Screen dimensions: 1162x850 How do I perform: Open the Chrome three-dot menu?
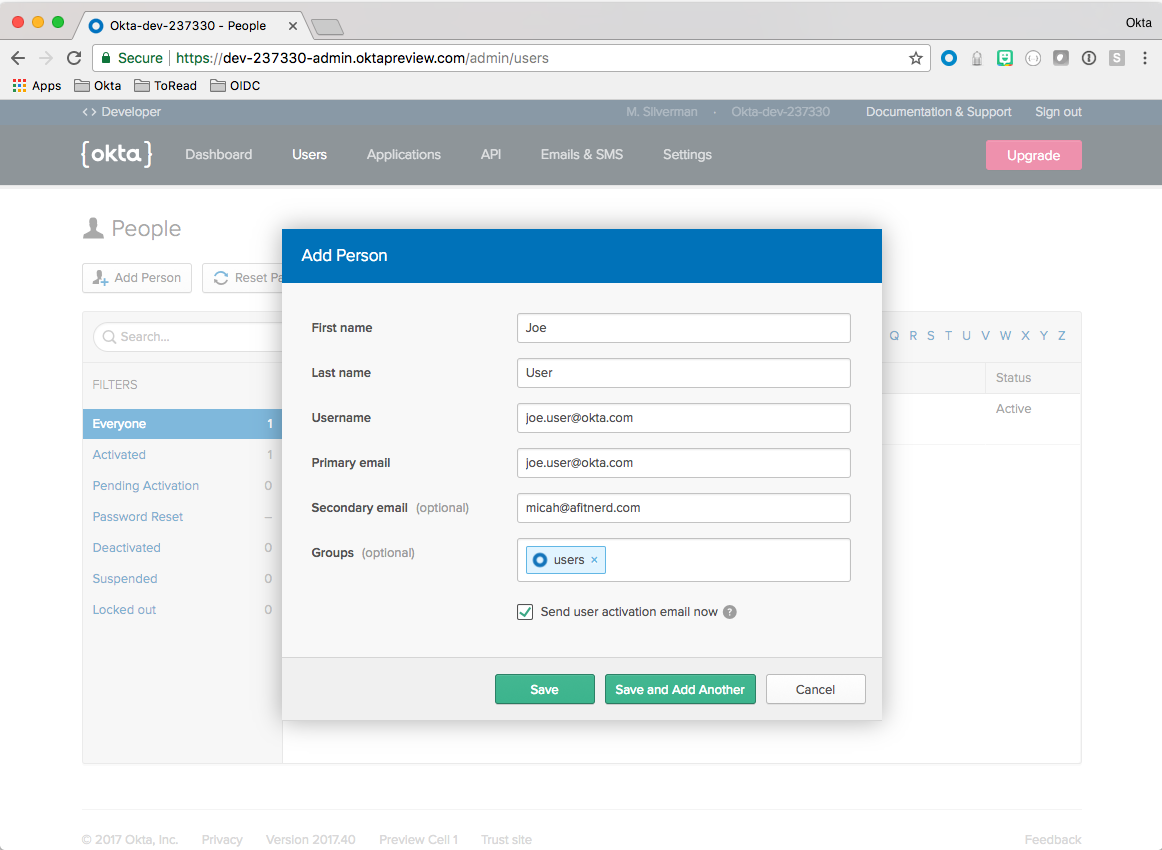pyautogui.click(x=1144, y=58)
